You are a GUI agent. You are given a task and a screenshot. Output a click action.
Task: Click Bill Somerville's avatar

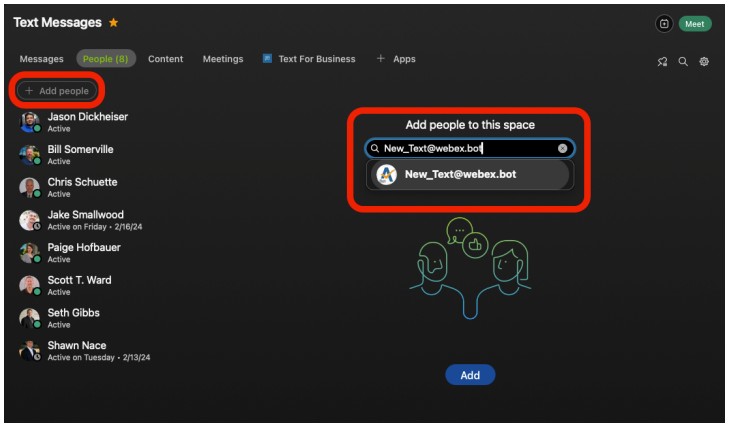(29, 154)
